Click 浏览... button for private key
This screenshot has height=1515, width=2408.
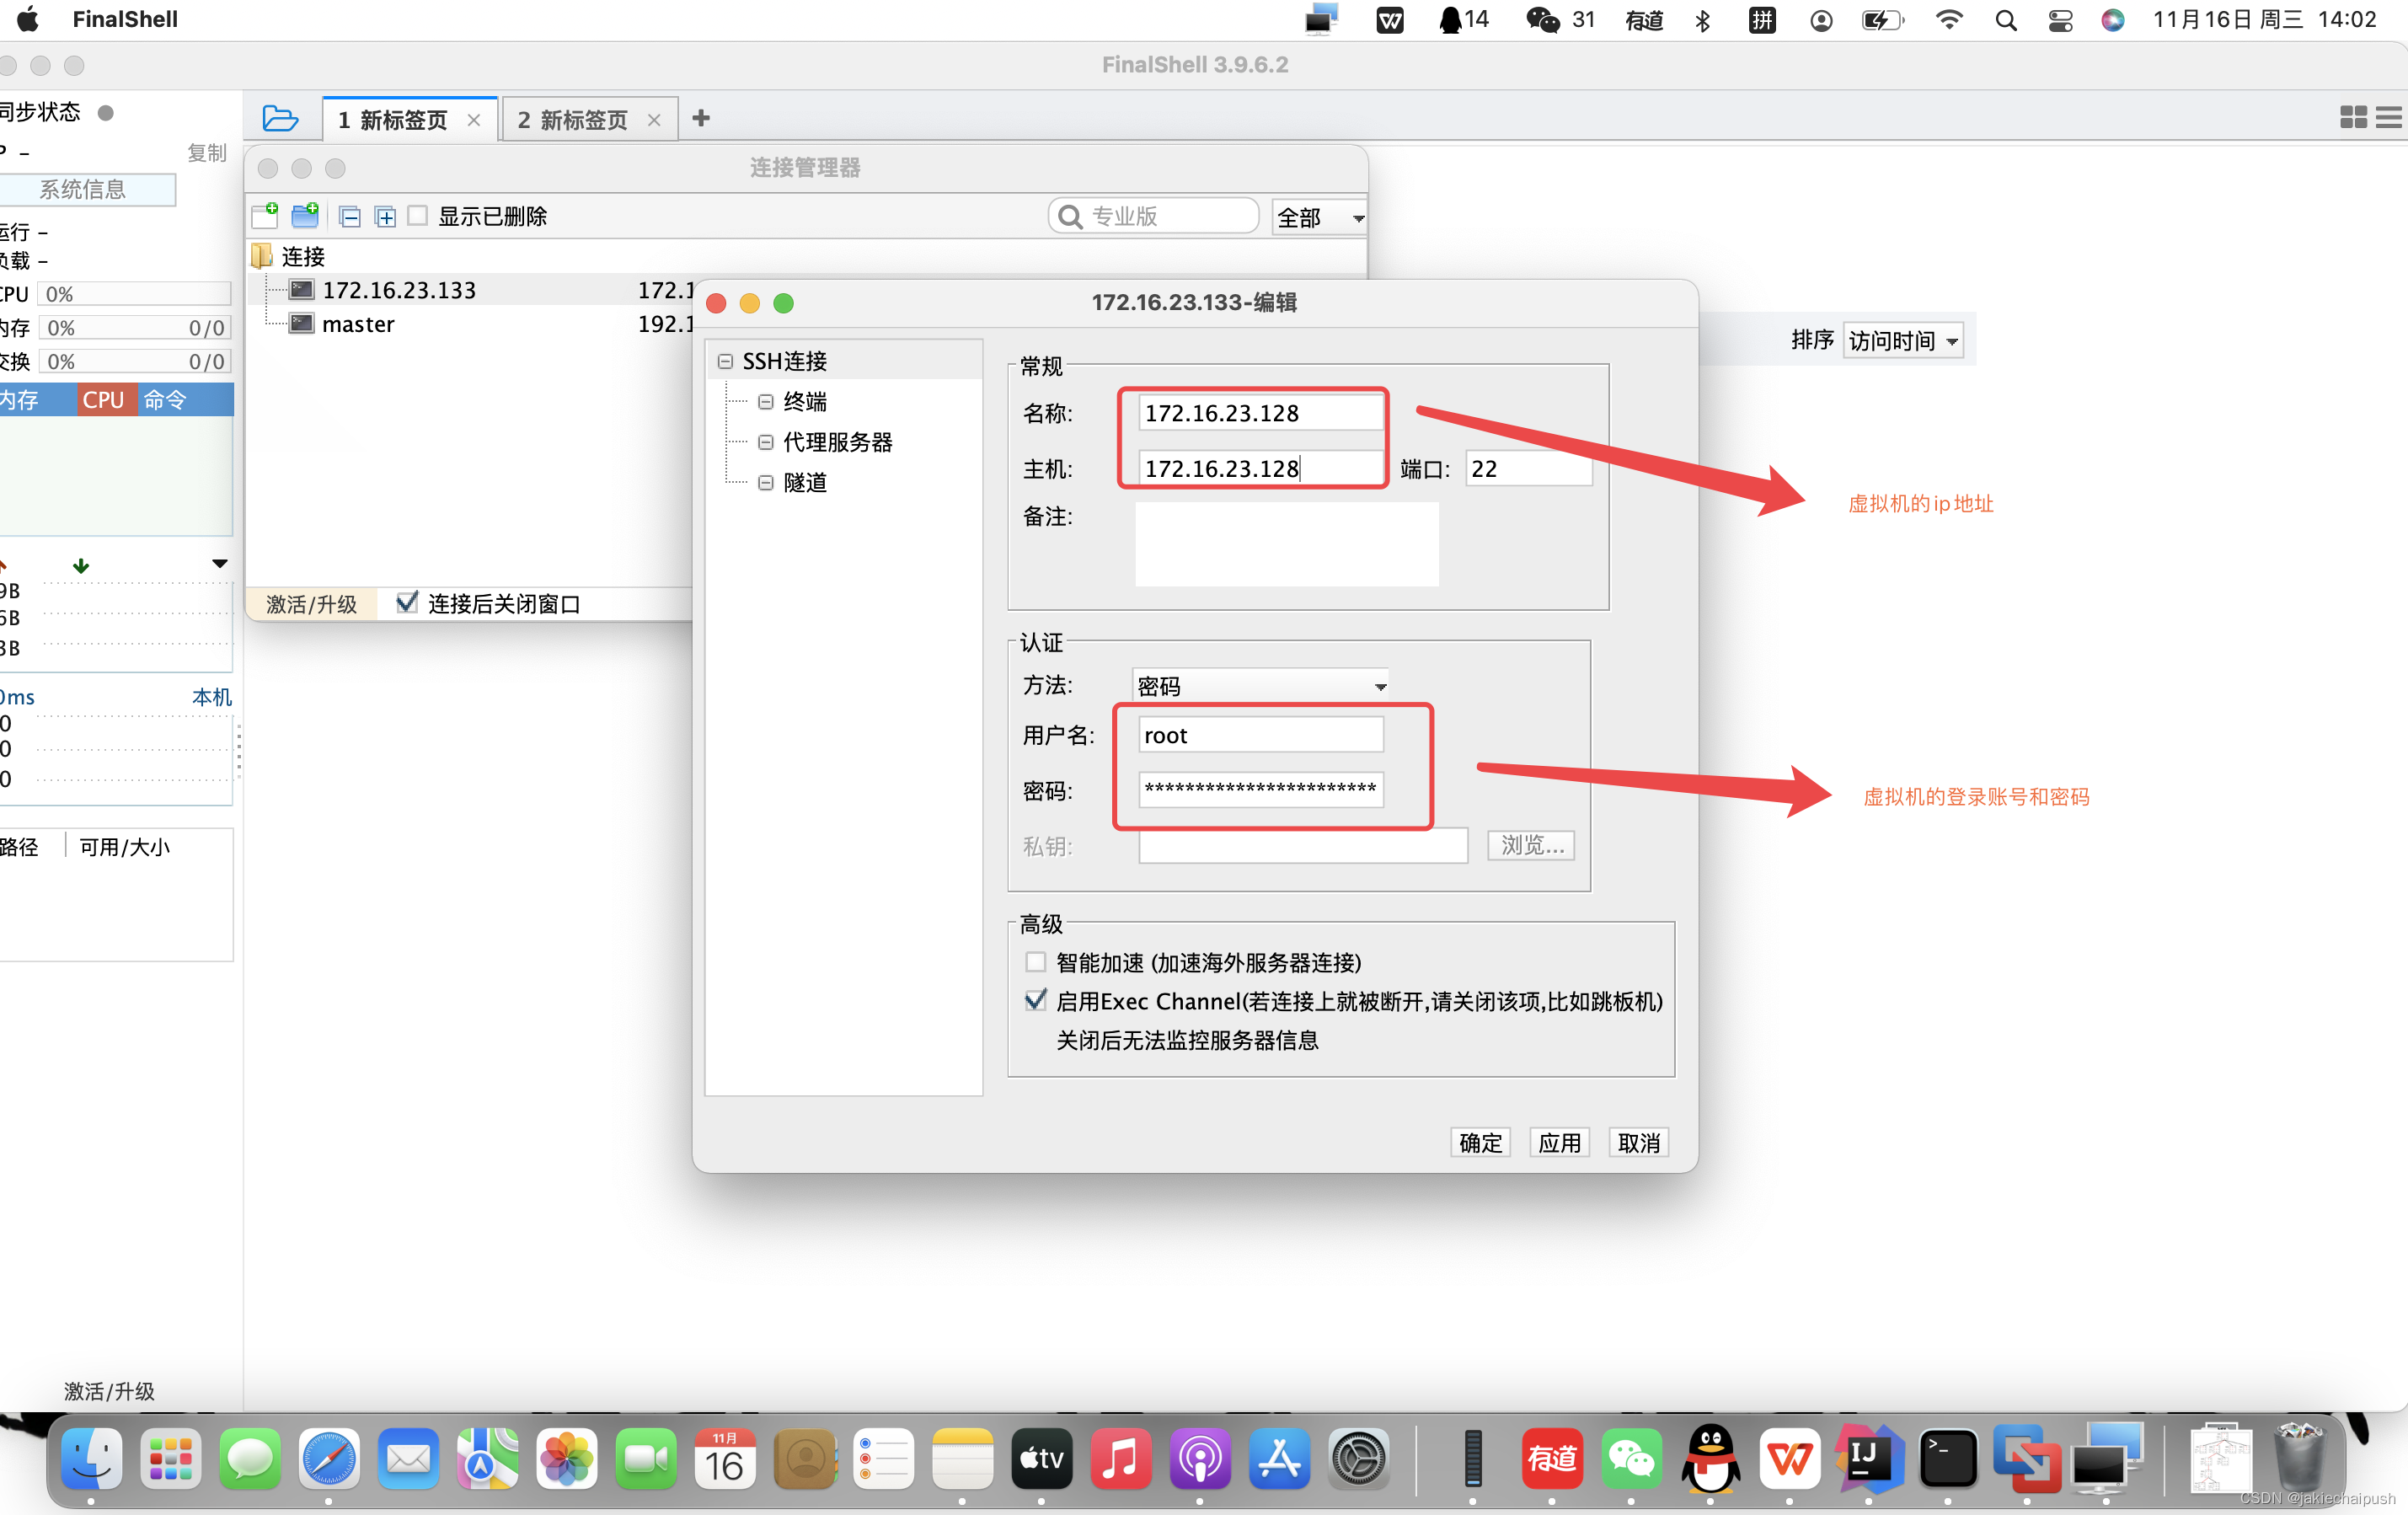click(1531, 845)
